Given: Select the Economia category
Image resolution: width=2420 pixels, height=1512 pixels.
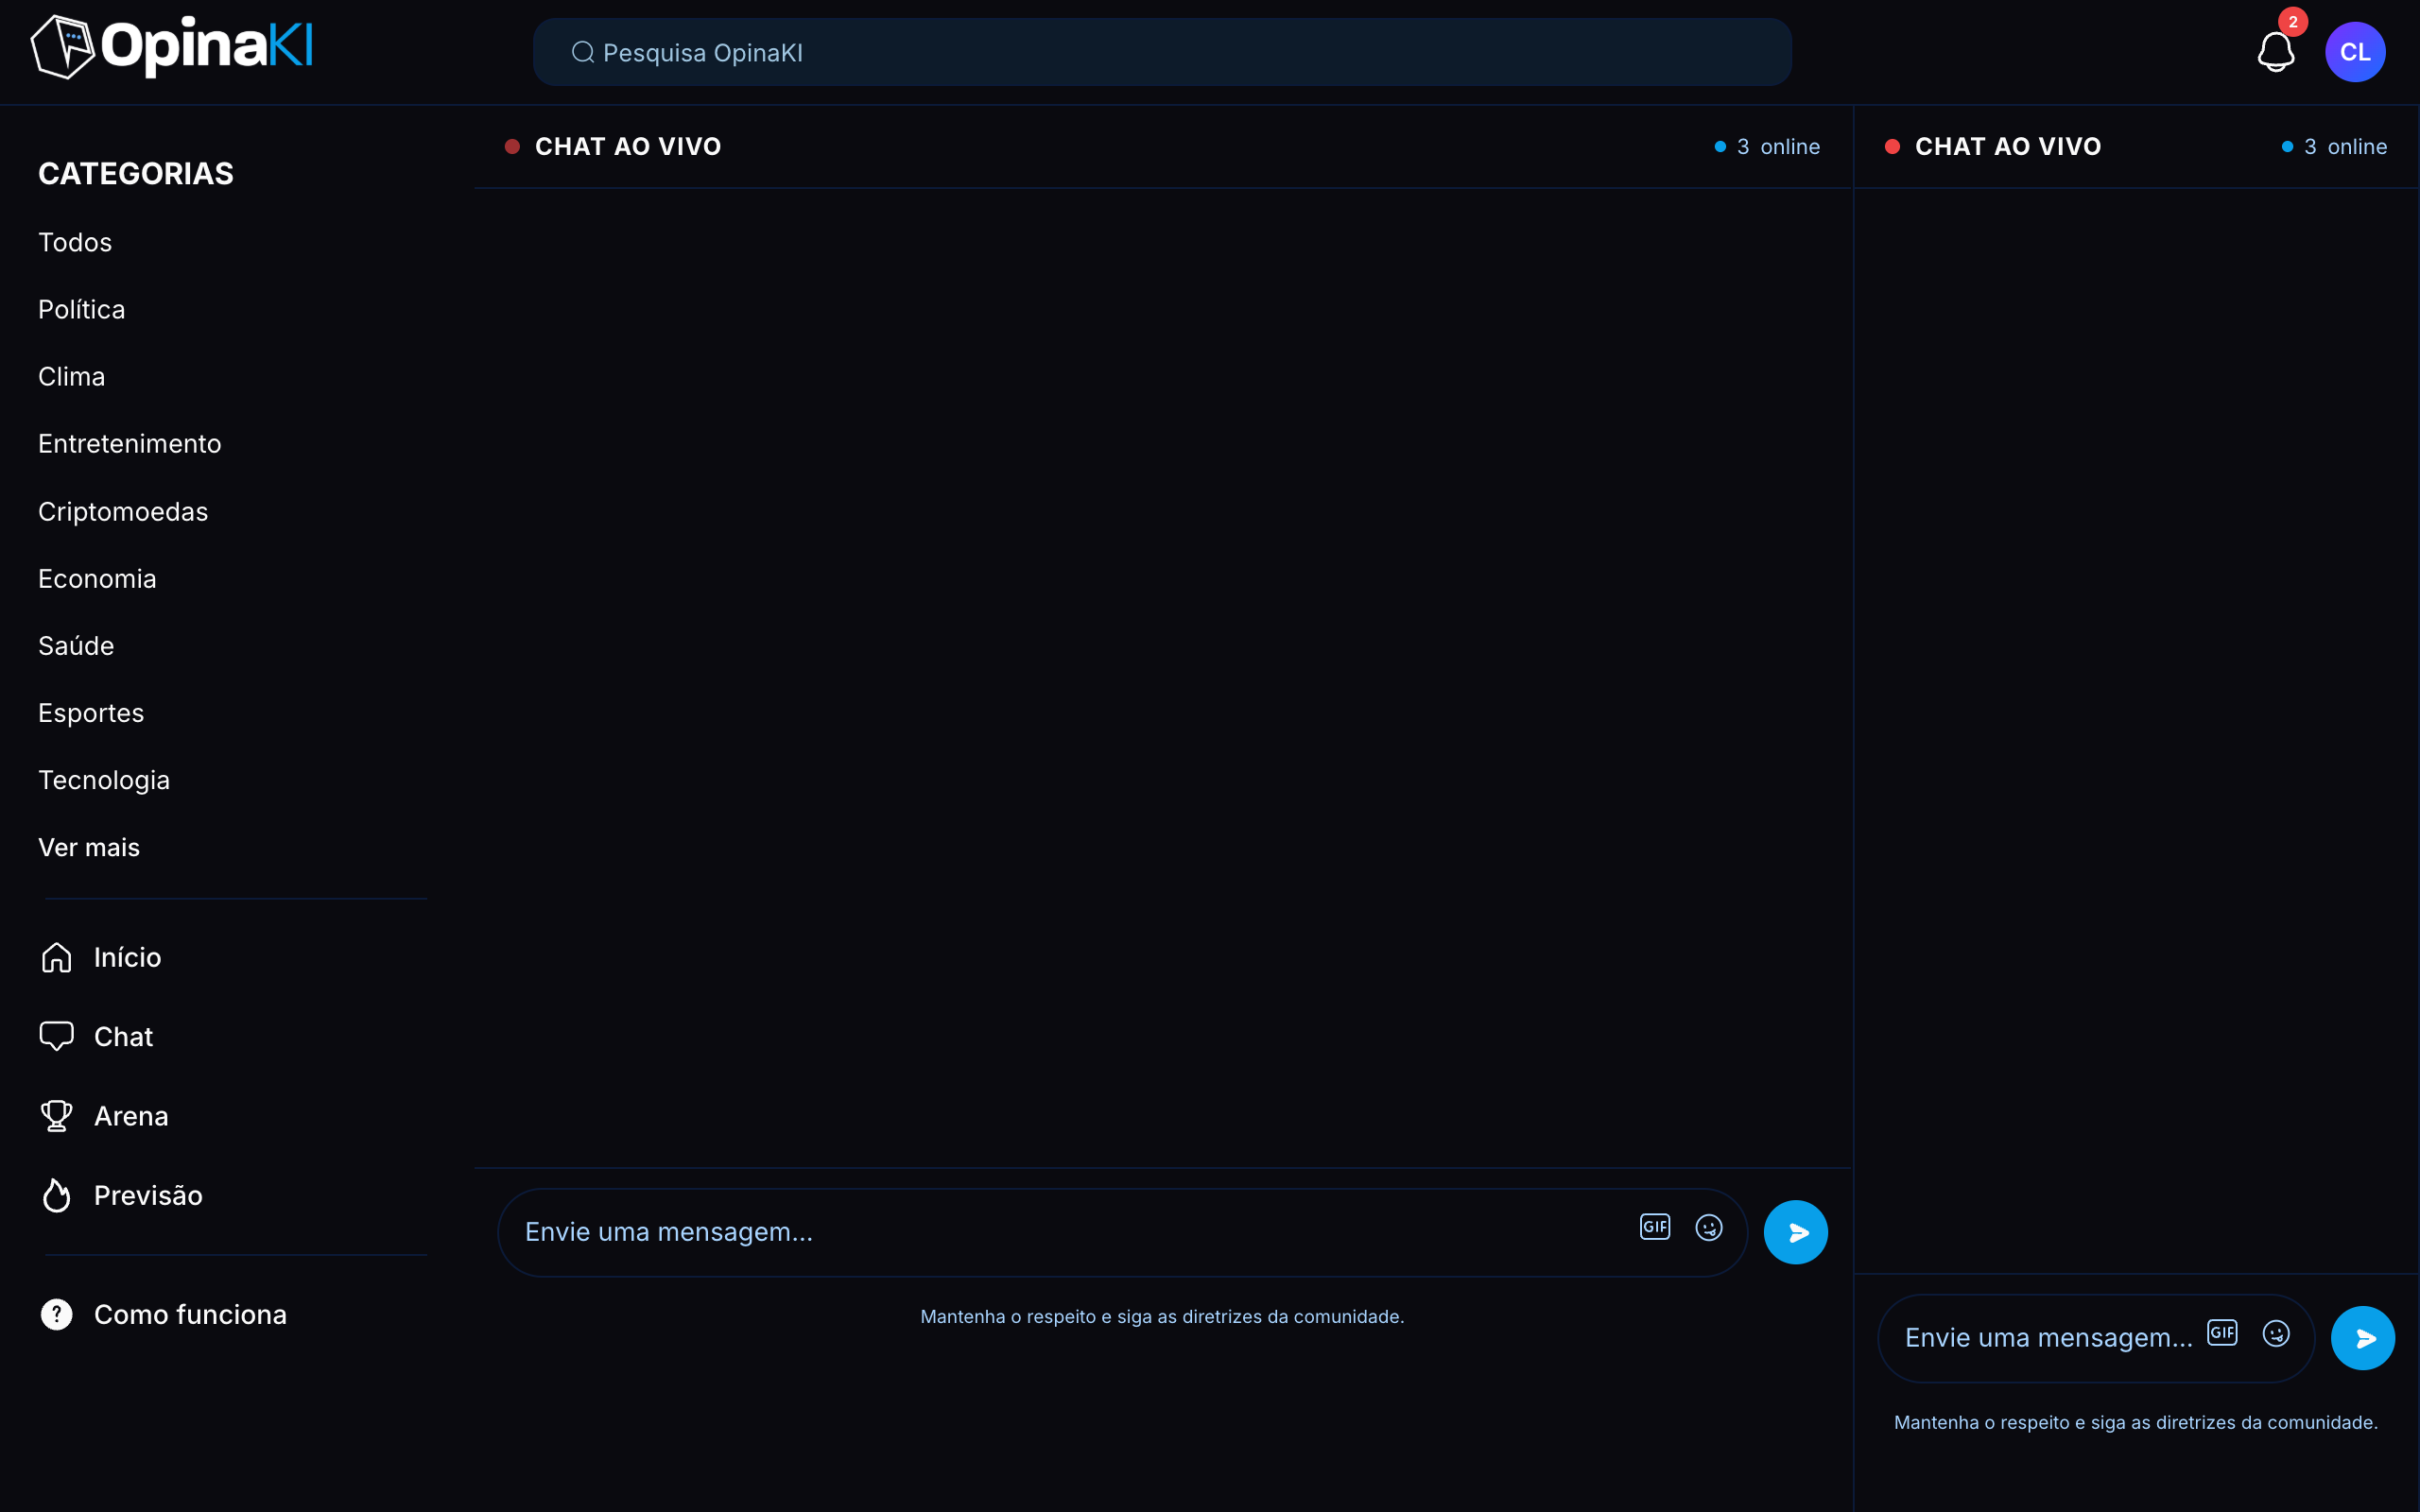Looking at the screenshot, I should (97, 578).
